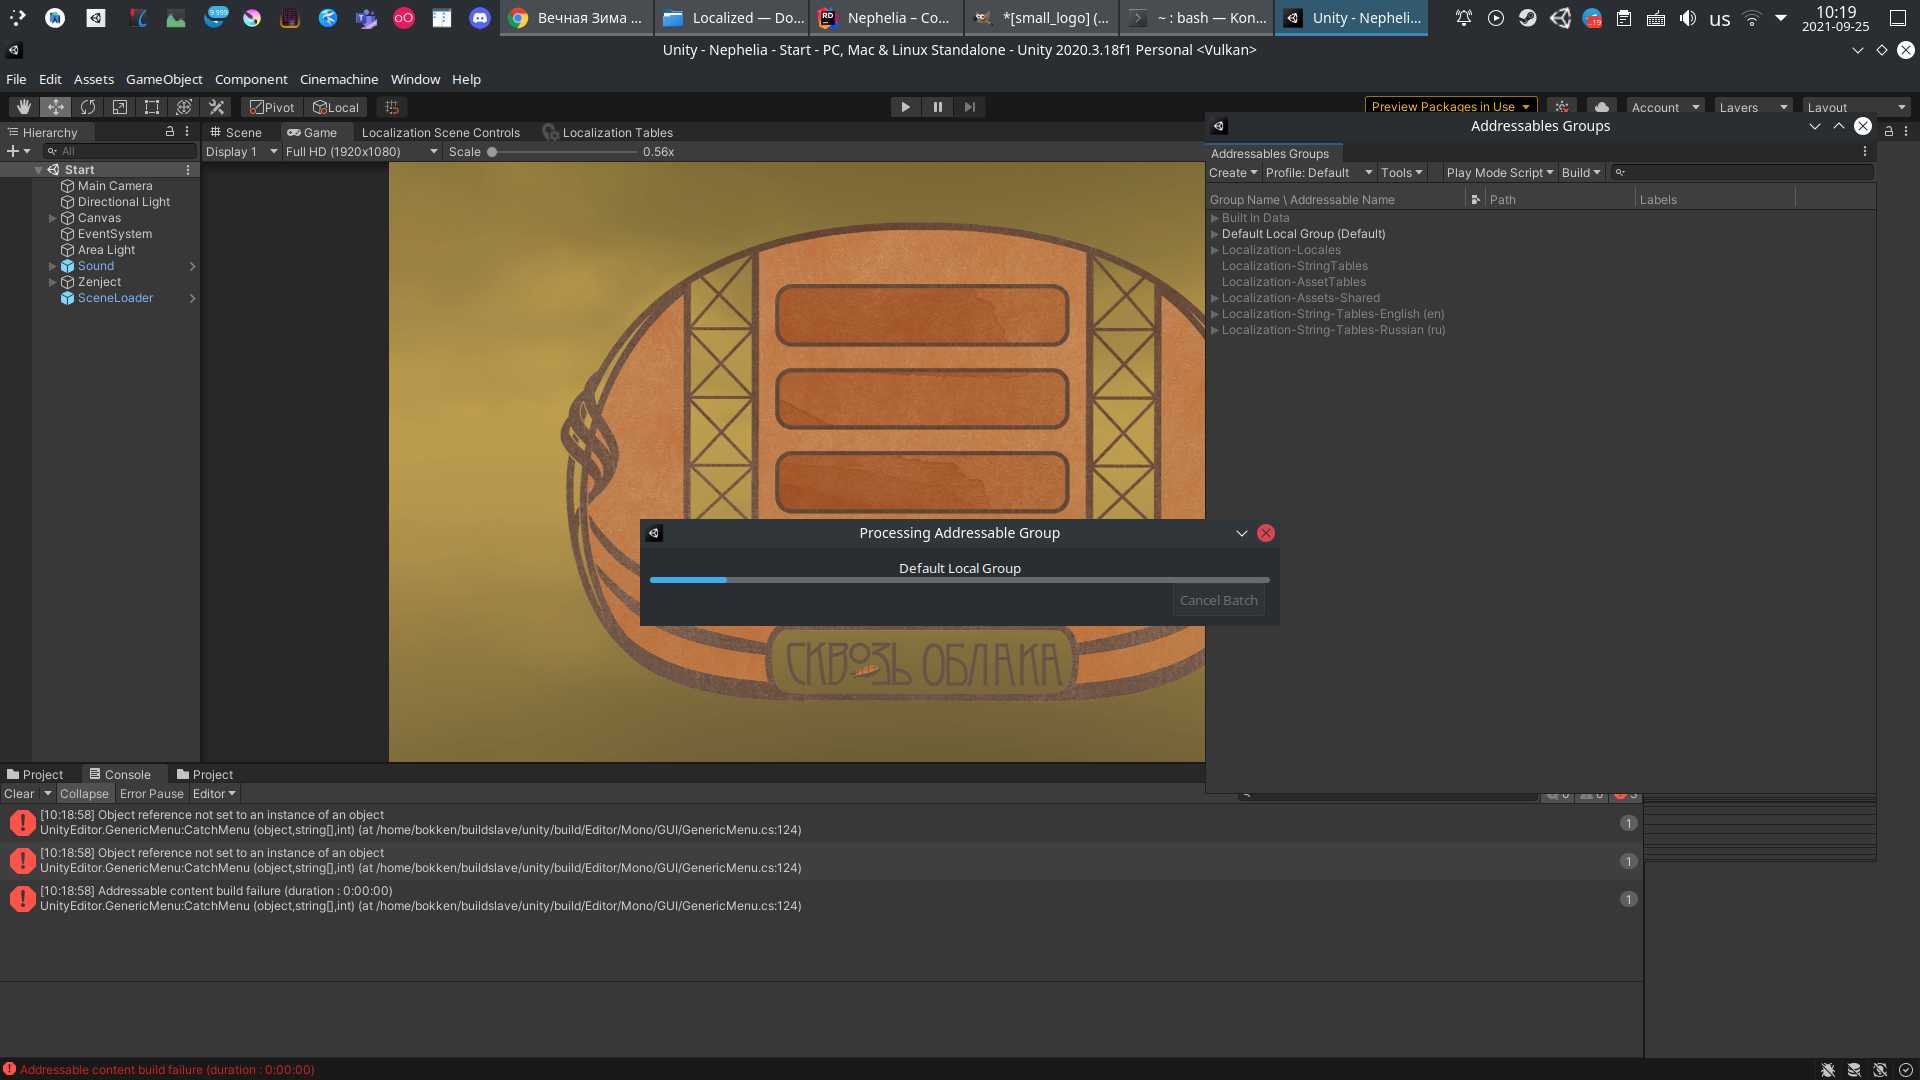Expand the Default Local Group entry
Screen dimensions: 1920x1080
(x=1215, y=234)
